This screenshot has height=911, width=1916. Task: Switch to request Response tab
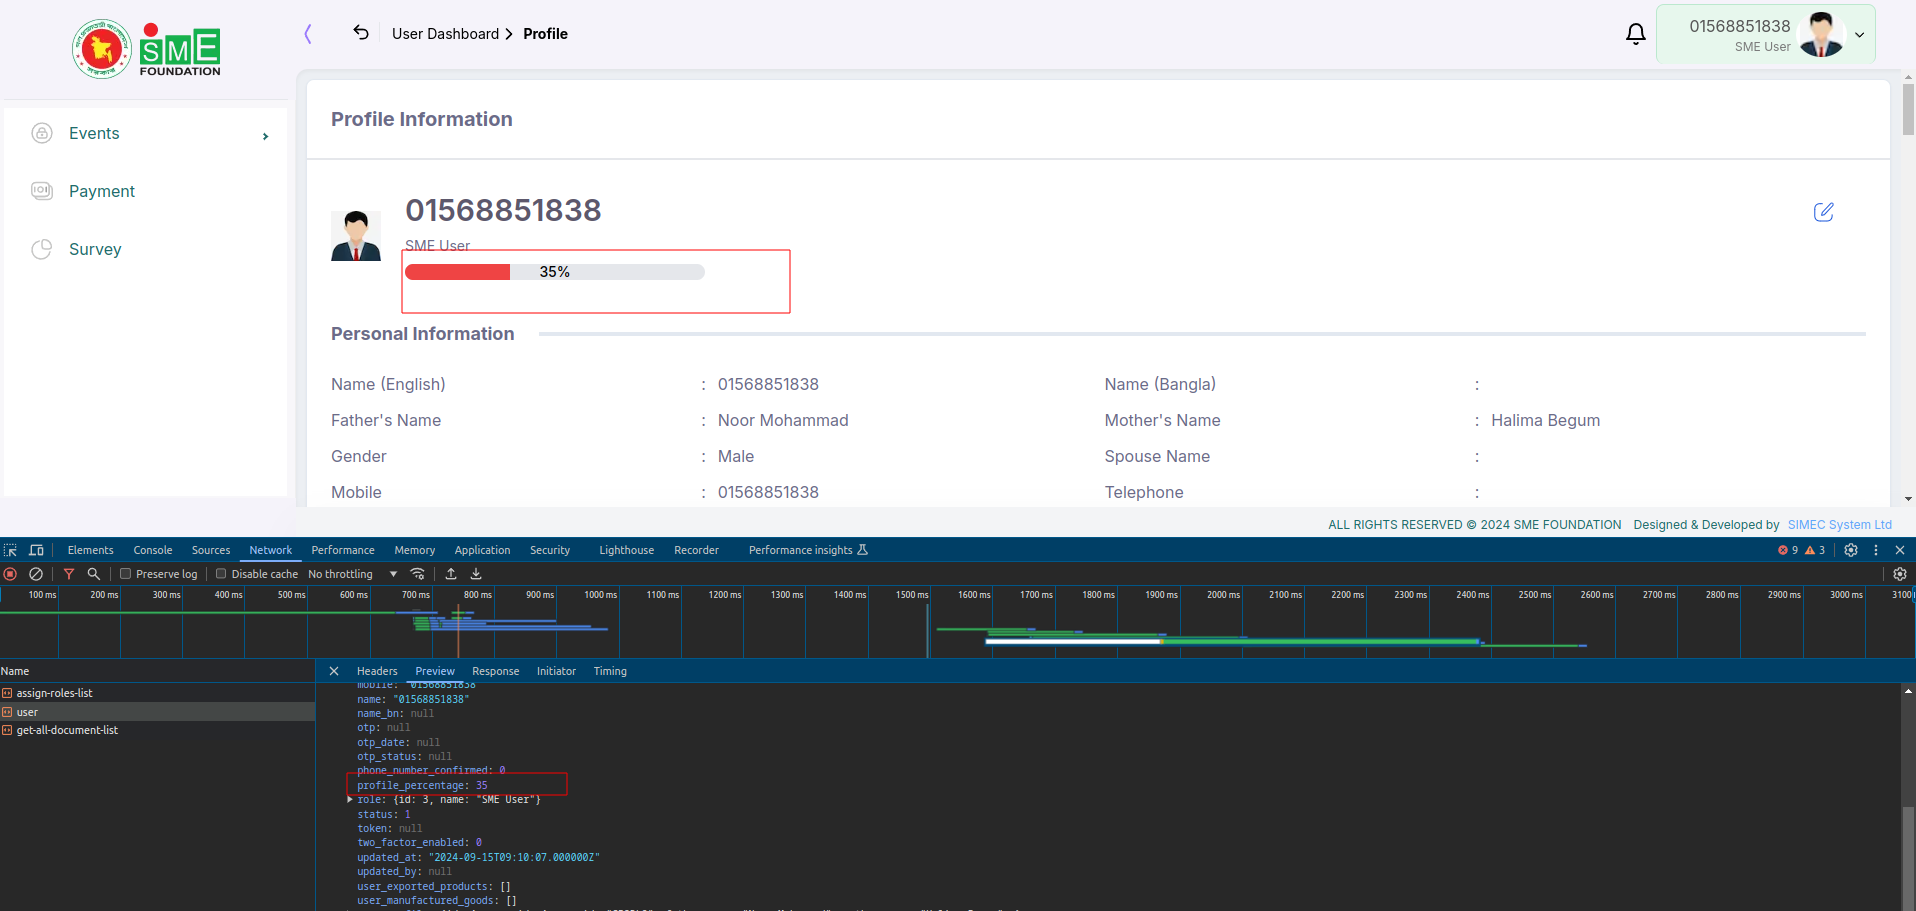(496, 671)
